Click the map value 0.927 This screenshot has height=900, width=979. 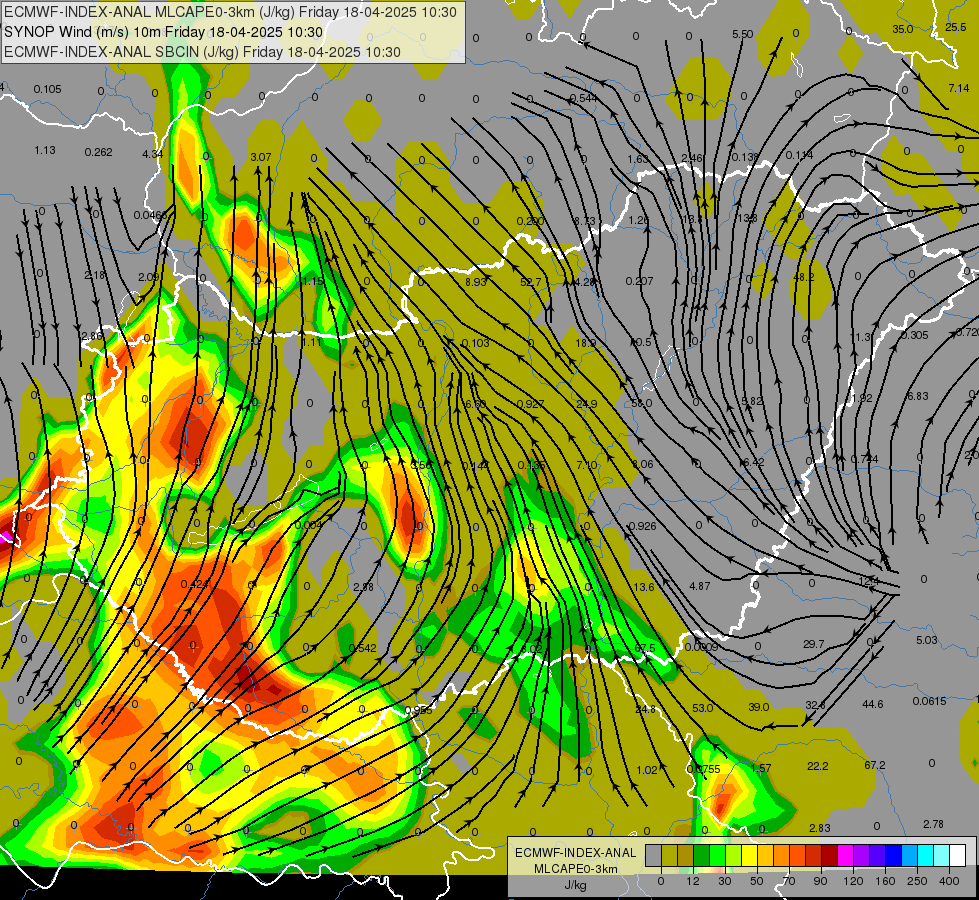coord(530,404)
